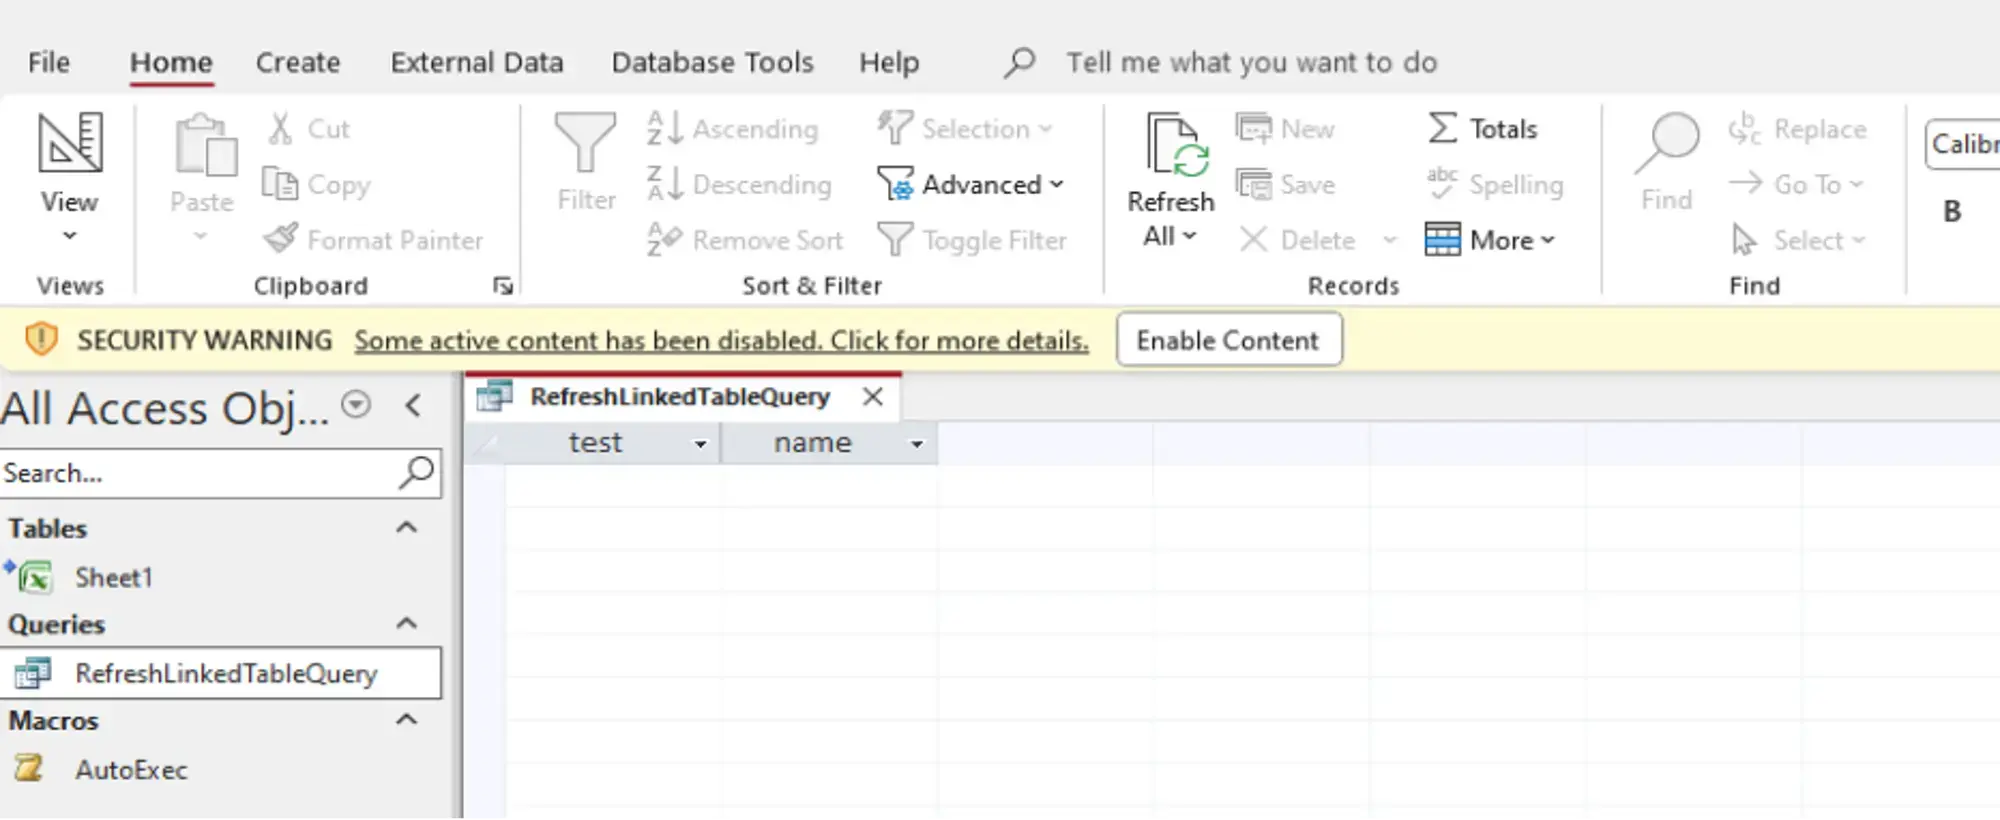This screenshot has height=820, width=2000.
Task: Toggle the Totals row
Action: point(1482,129)
